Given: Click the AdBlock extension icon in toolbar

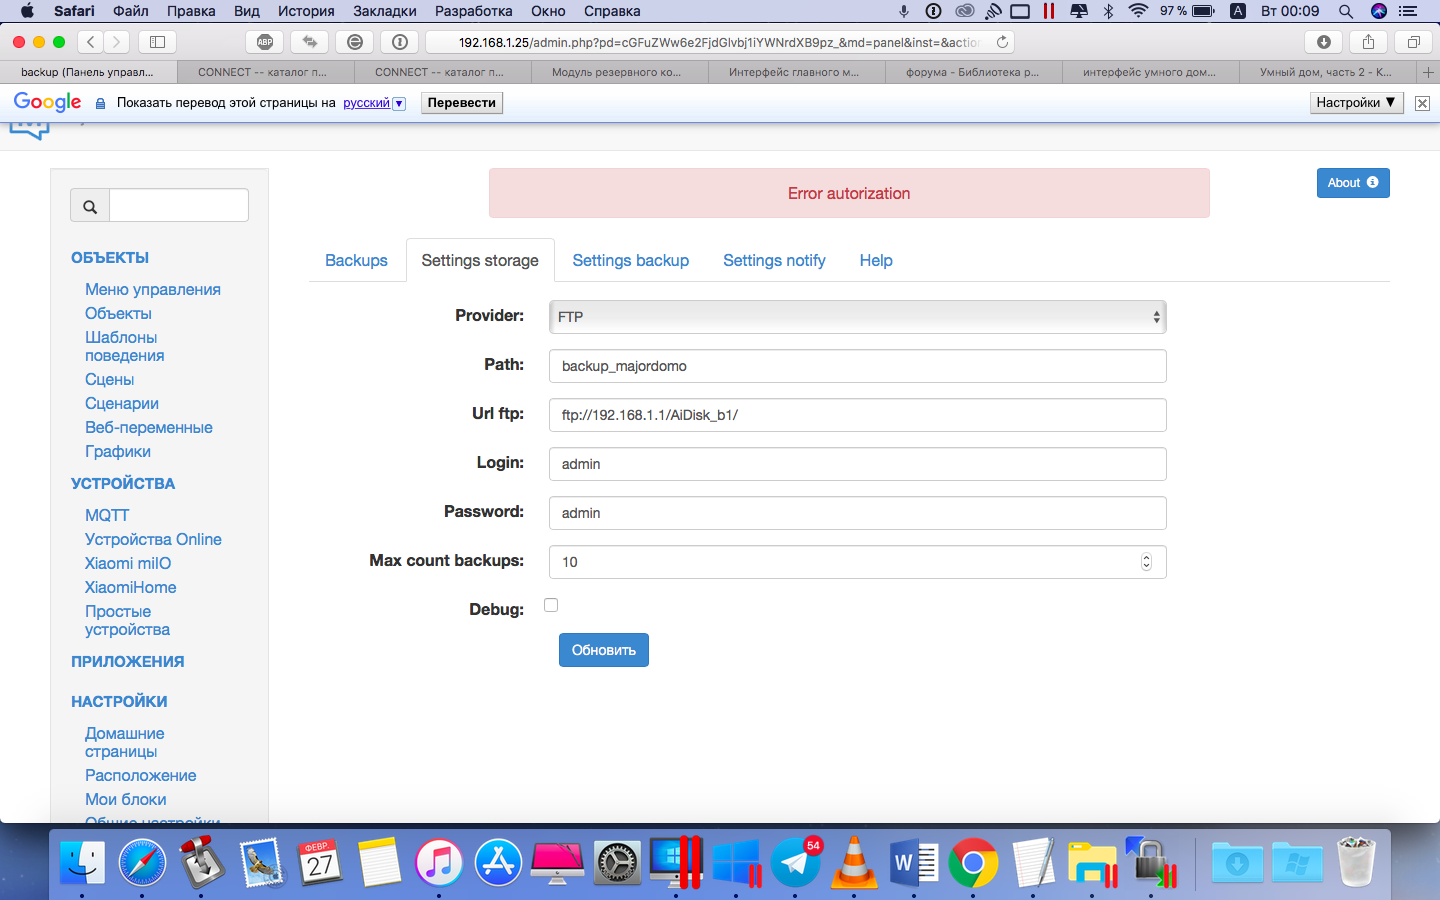Looking at the screenshot, I should point(265,42).
